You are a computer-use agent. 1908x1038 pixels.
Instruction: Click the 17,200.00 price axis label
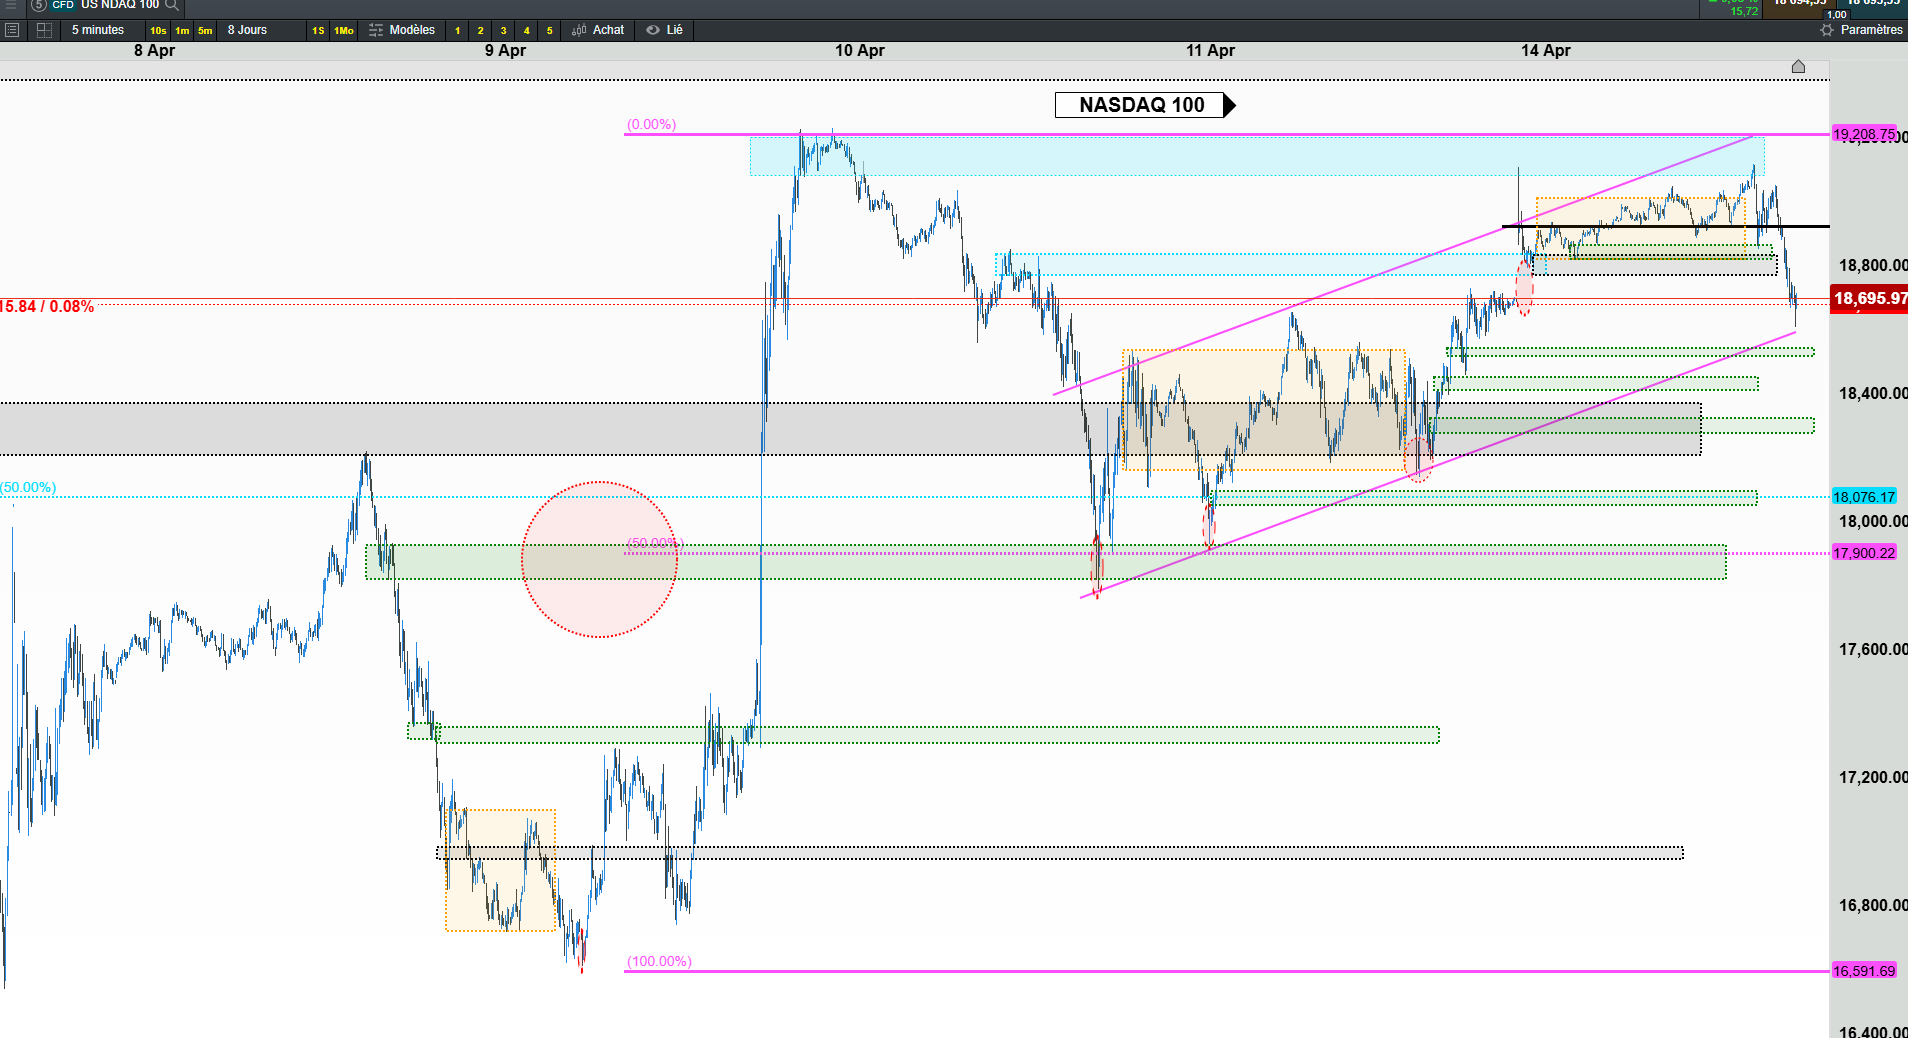pos(1873,777)
